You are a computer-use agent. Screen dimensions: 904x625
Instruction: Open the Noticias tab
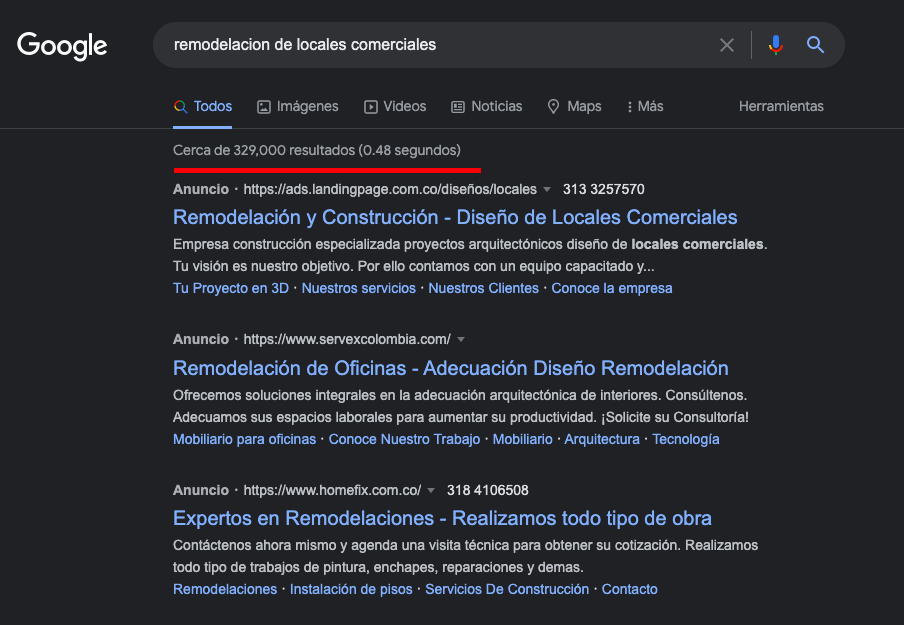[487, 107]
